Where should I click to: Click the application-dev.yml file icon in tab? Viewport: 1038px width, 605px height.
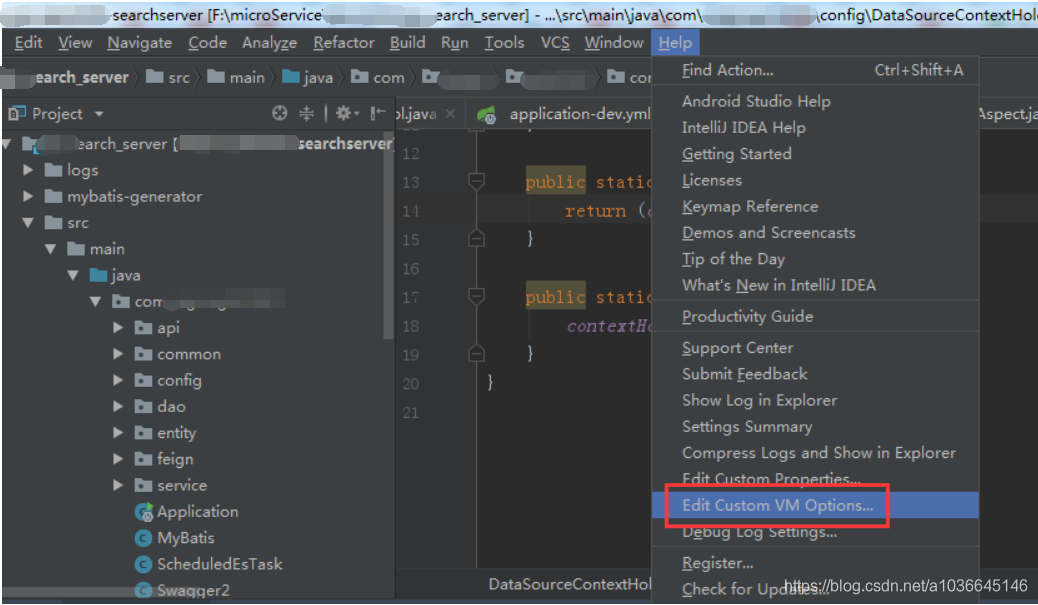[x=486, y=115]
